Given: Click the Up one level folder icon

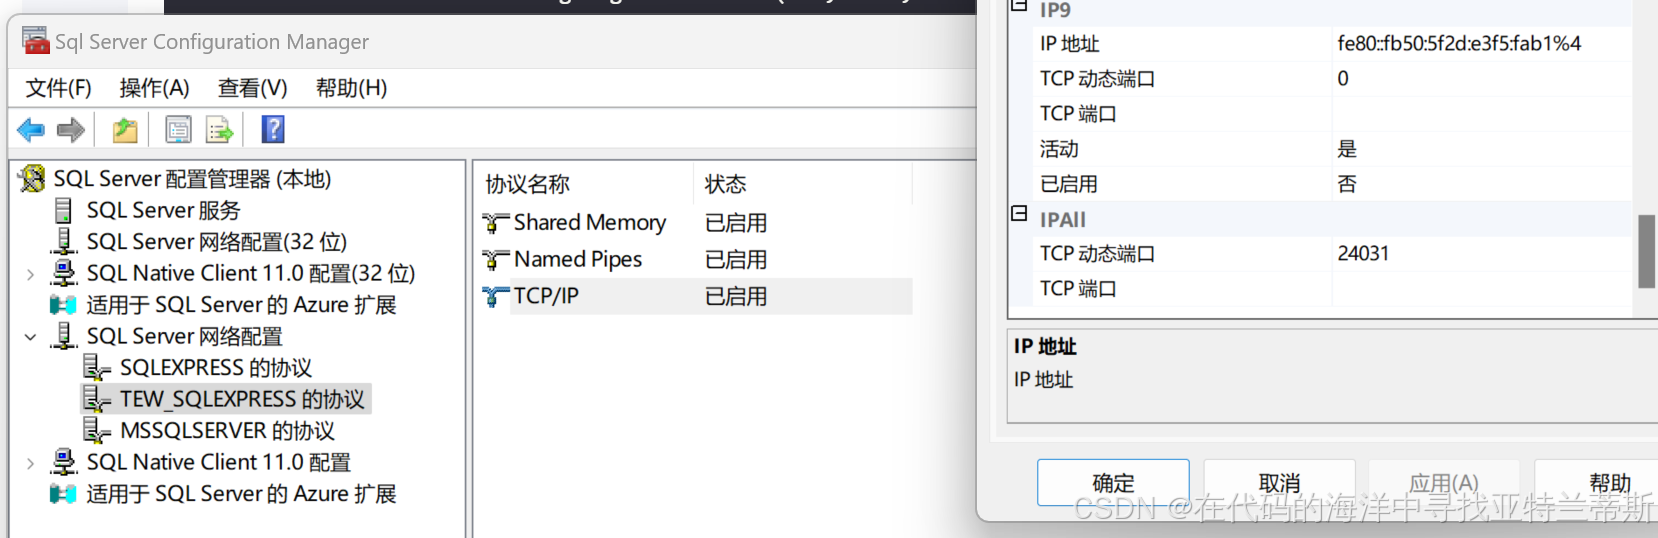Looking at the screenshot, I should (x=125, y=129).
